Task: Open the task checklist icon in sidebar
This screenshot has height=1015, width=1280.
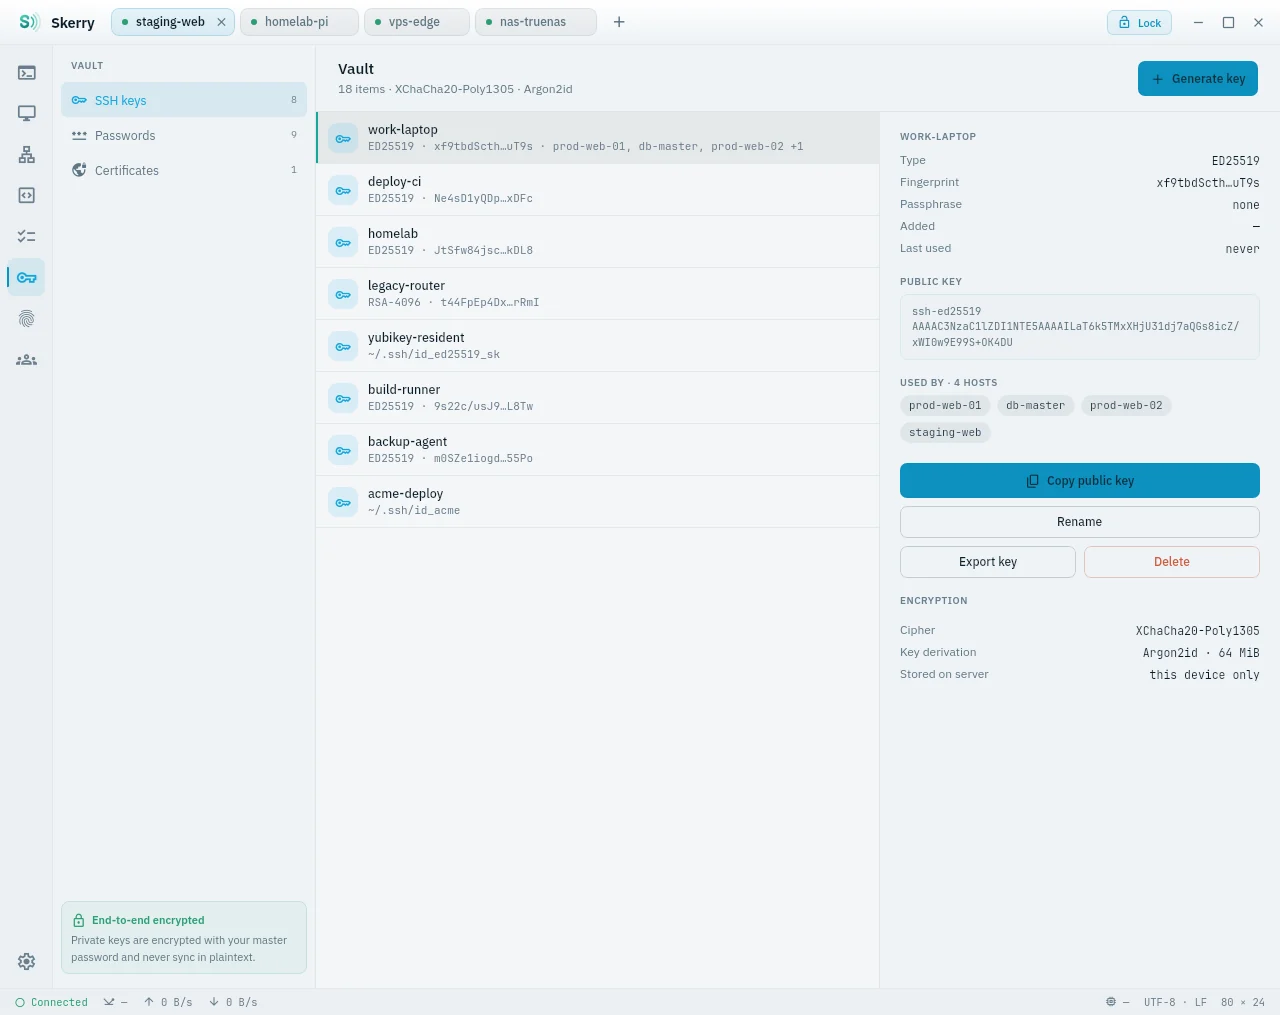Action: click(27, 237)
